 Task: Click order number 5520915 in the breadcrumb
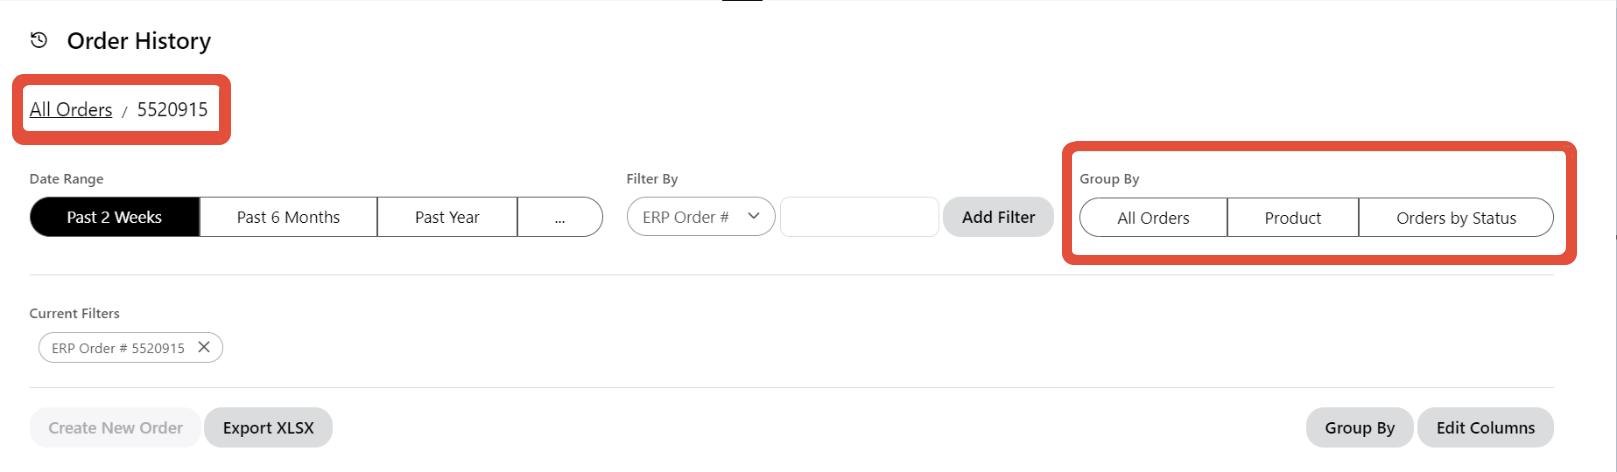coord(172,109)
